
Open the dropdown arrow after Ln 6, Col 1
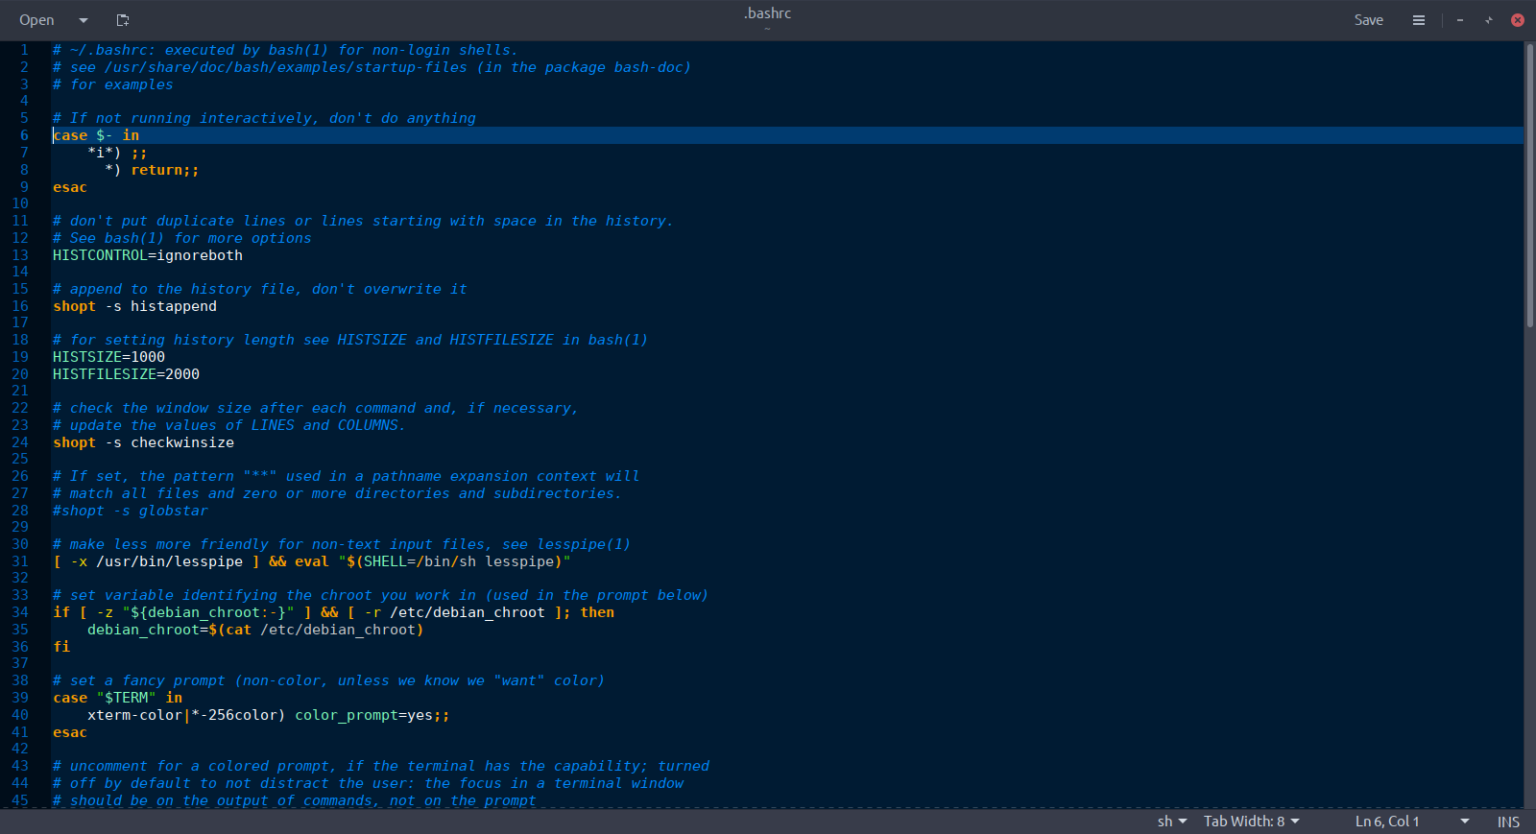(1464, 821)
